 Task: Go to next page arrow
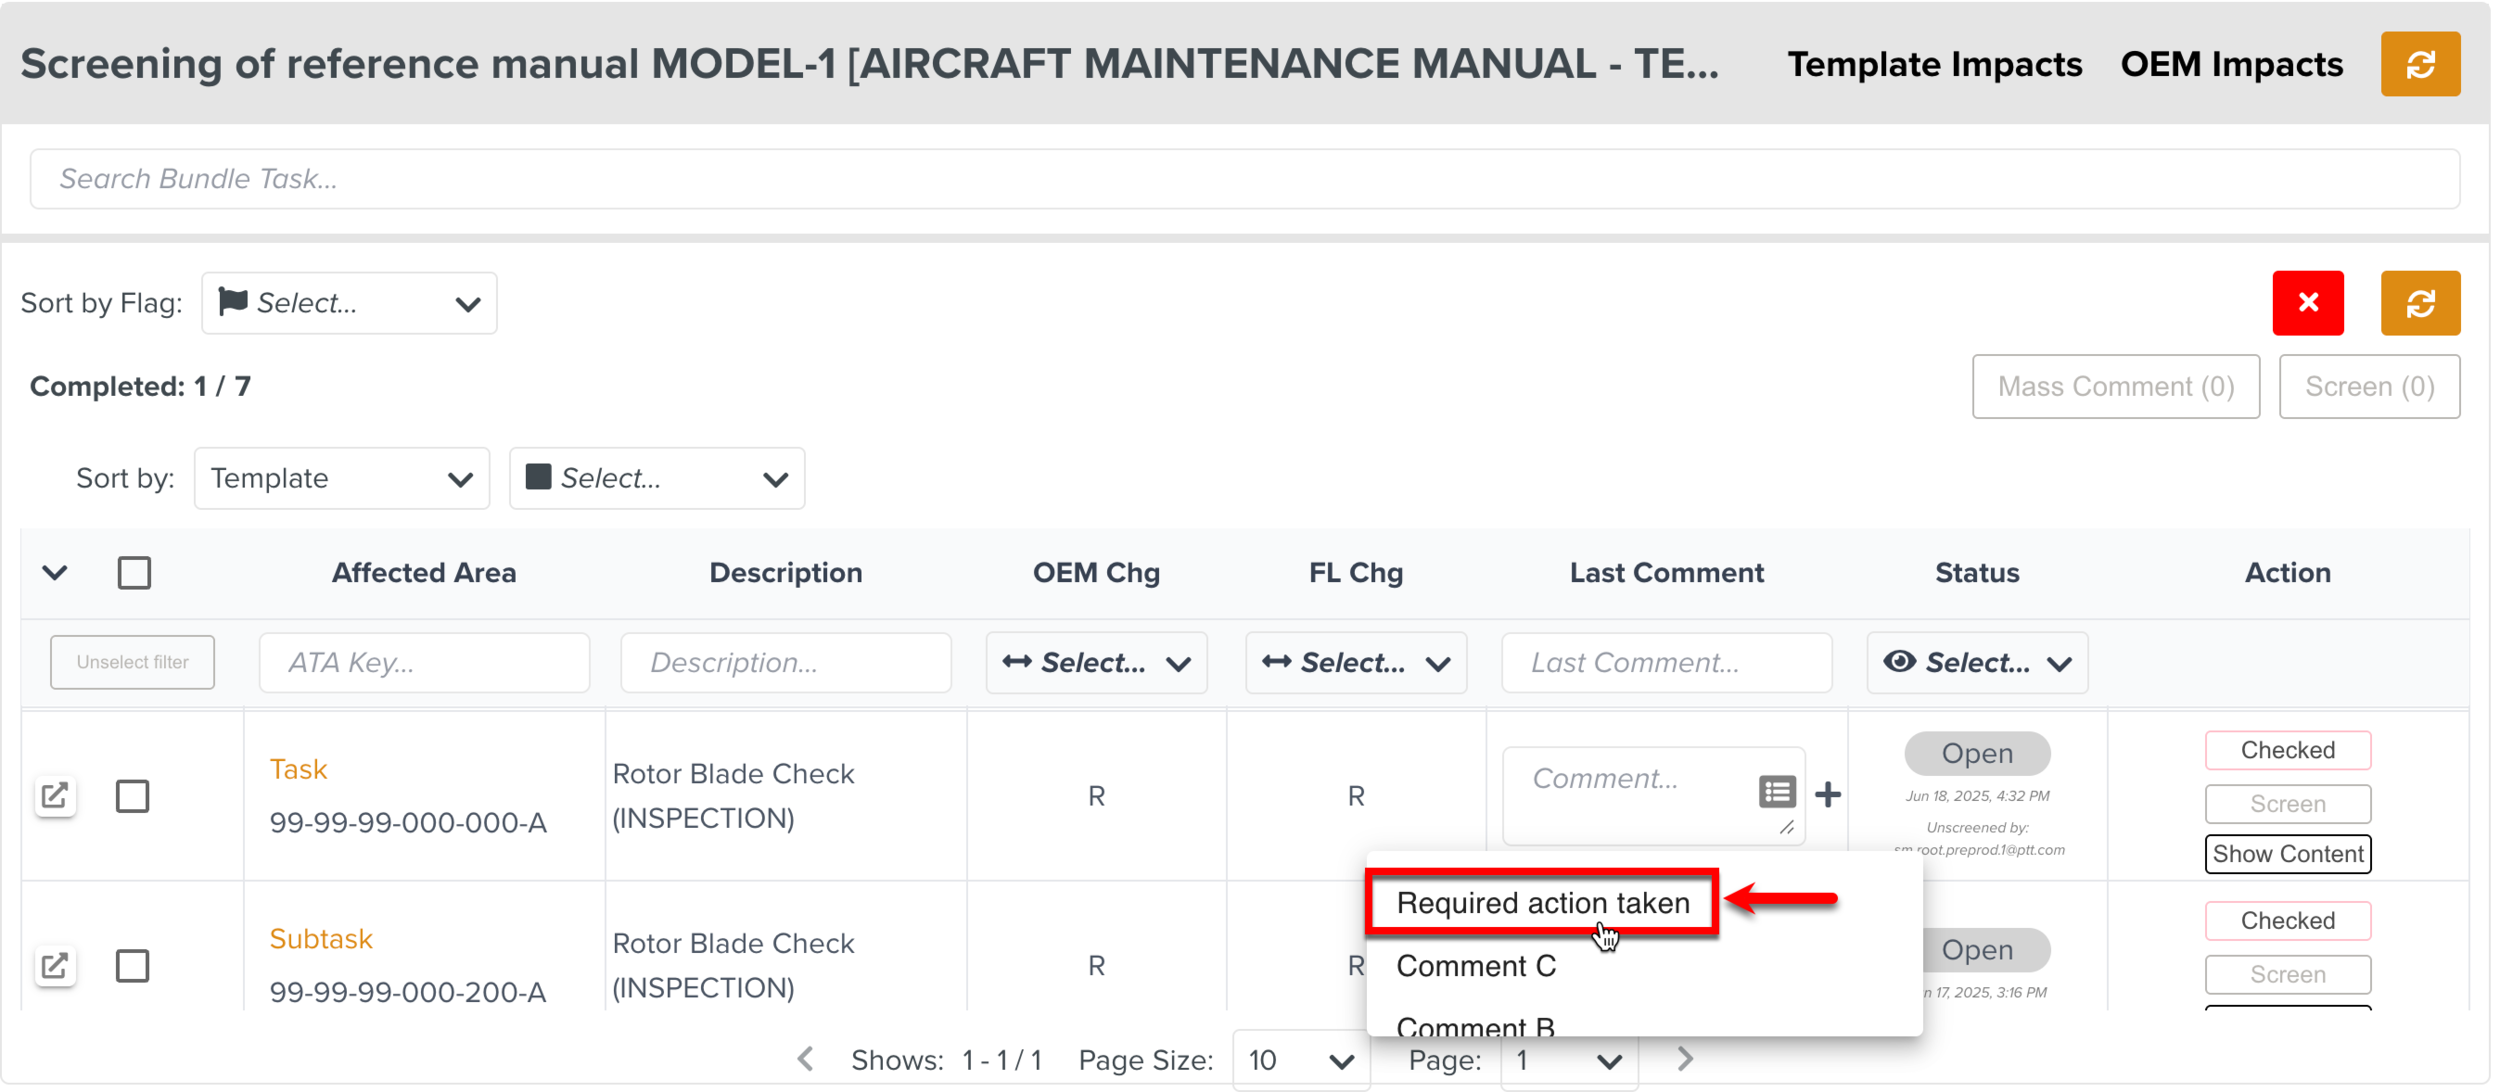coord(1685,1059)
